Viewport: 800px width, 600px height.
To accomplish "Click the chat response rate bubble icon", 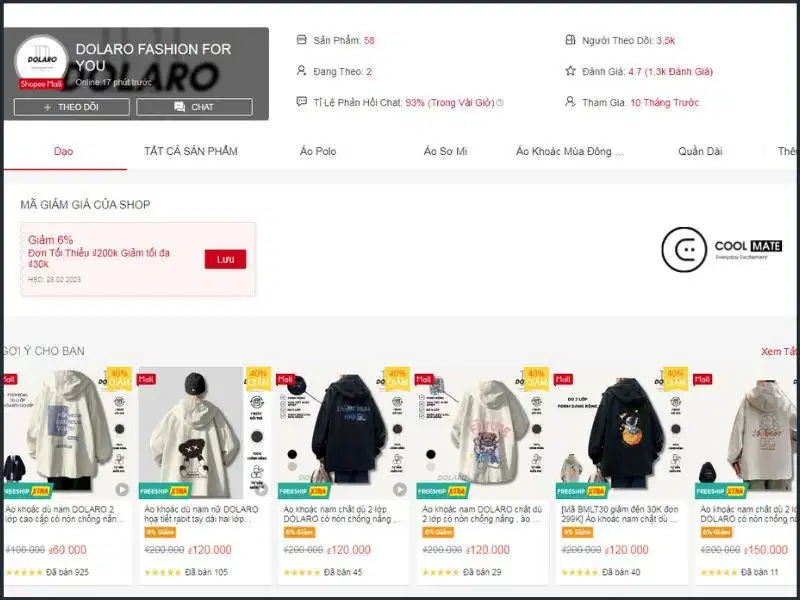I will coord(302,102).
